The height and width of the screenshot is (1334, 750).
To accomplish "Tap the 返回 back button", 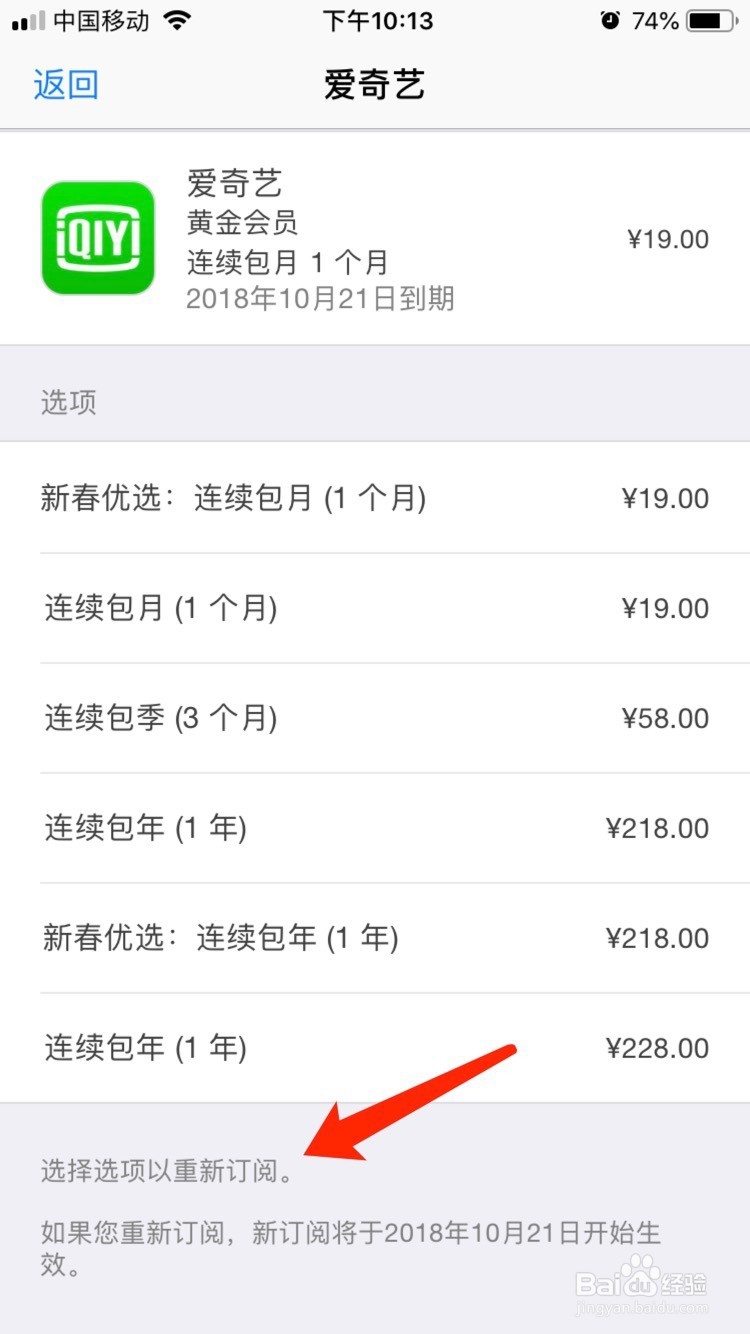I will pos(66,85).
